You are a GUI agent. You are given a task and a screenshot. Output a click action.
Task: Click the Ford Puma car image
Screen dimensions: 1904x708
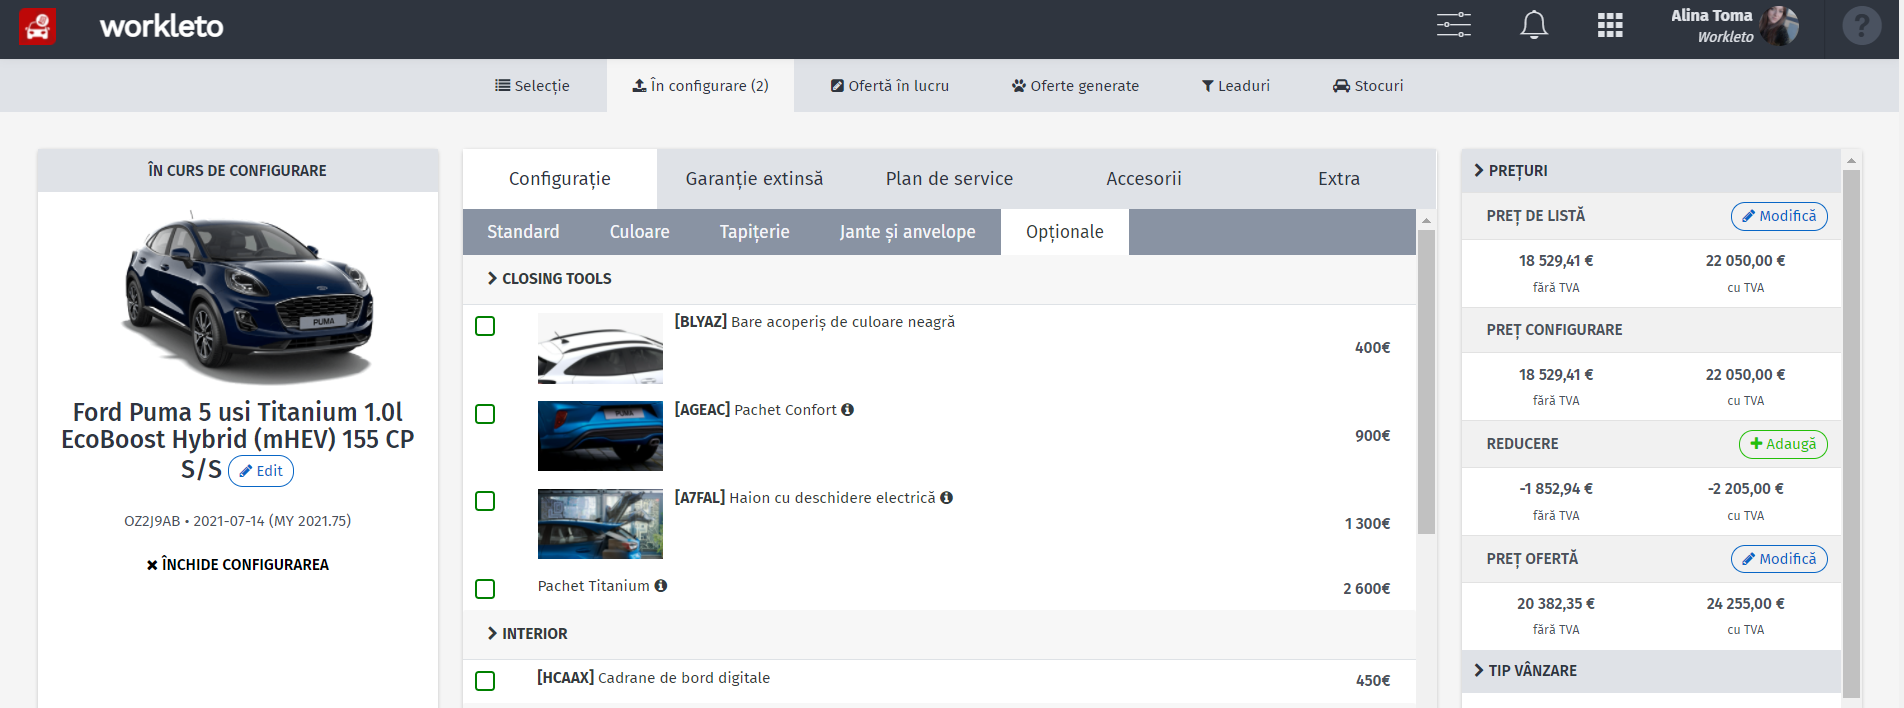(247, 297)
